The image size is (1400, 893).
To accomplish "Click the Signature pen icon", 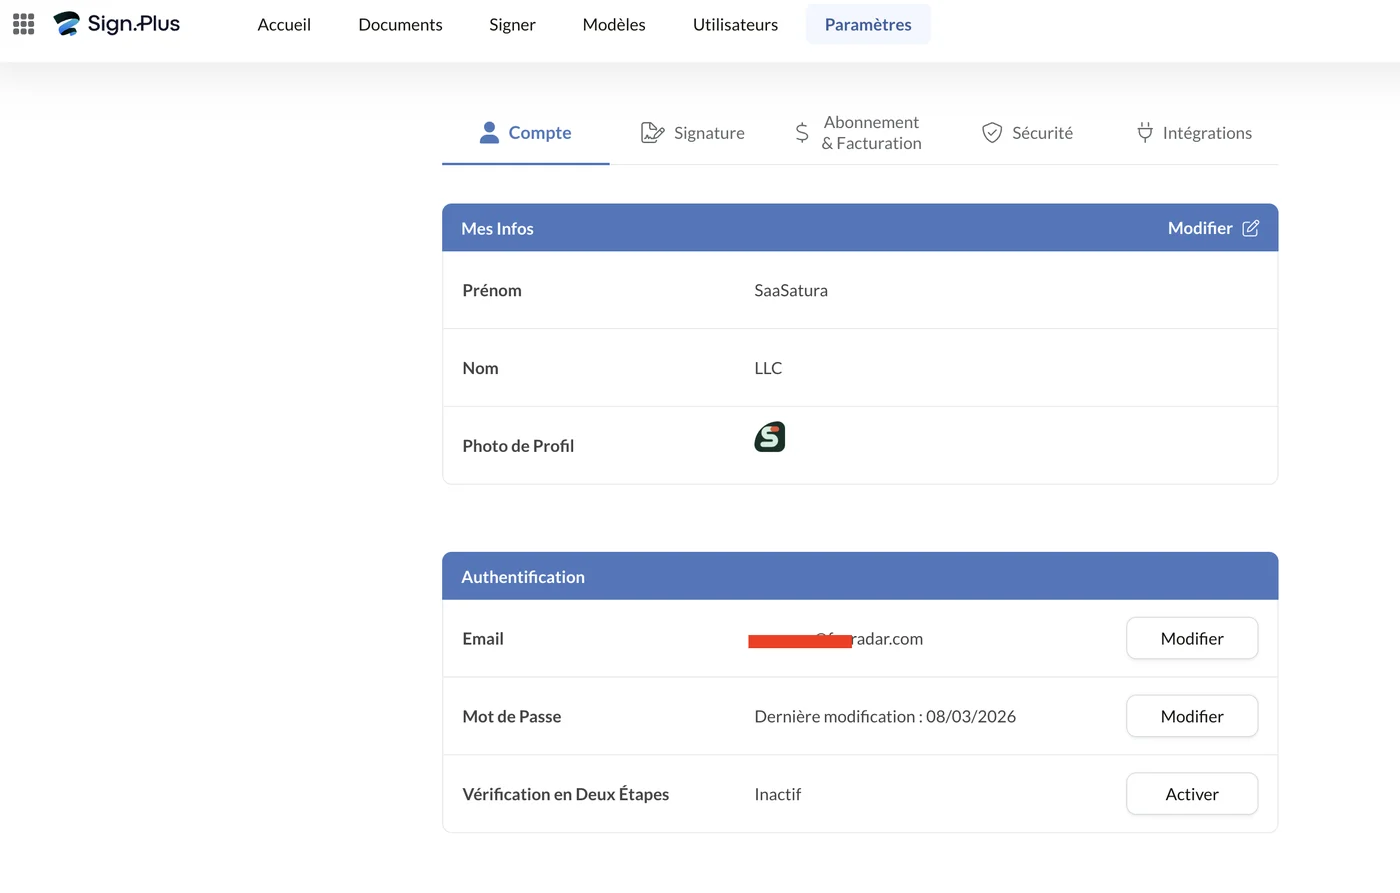I will pyautogui.click(x=652, y=133).
